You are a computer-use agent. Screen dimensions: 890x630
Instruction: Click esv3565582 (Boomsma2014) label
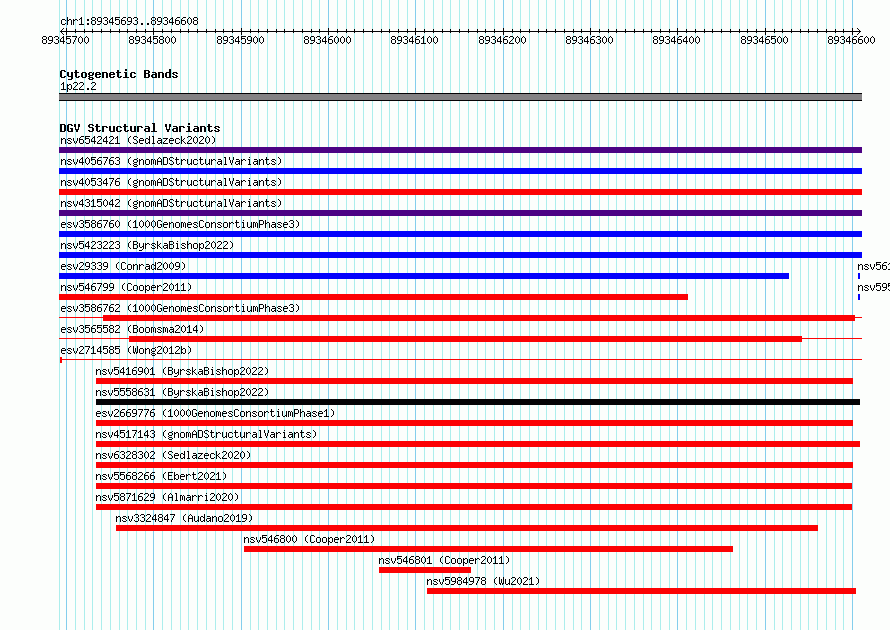coord(132,329)
